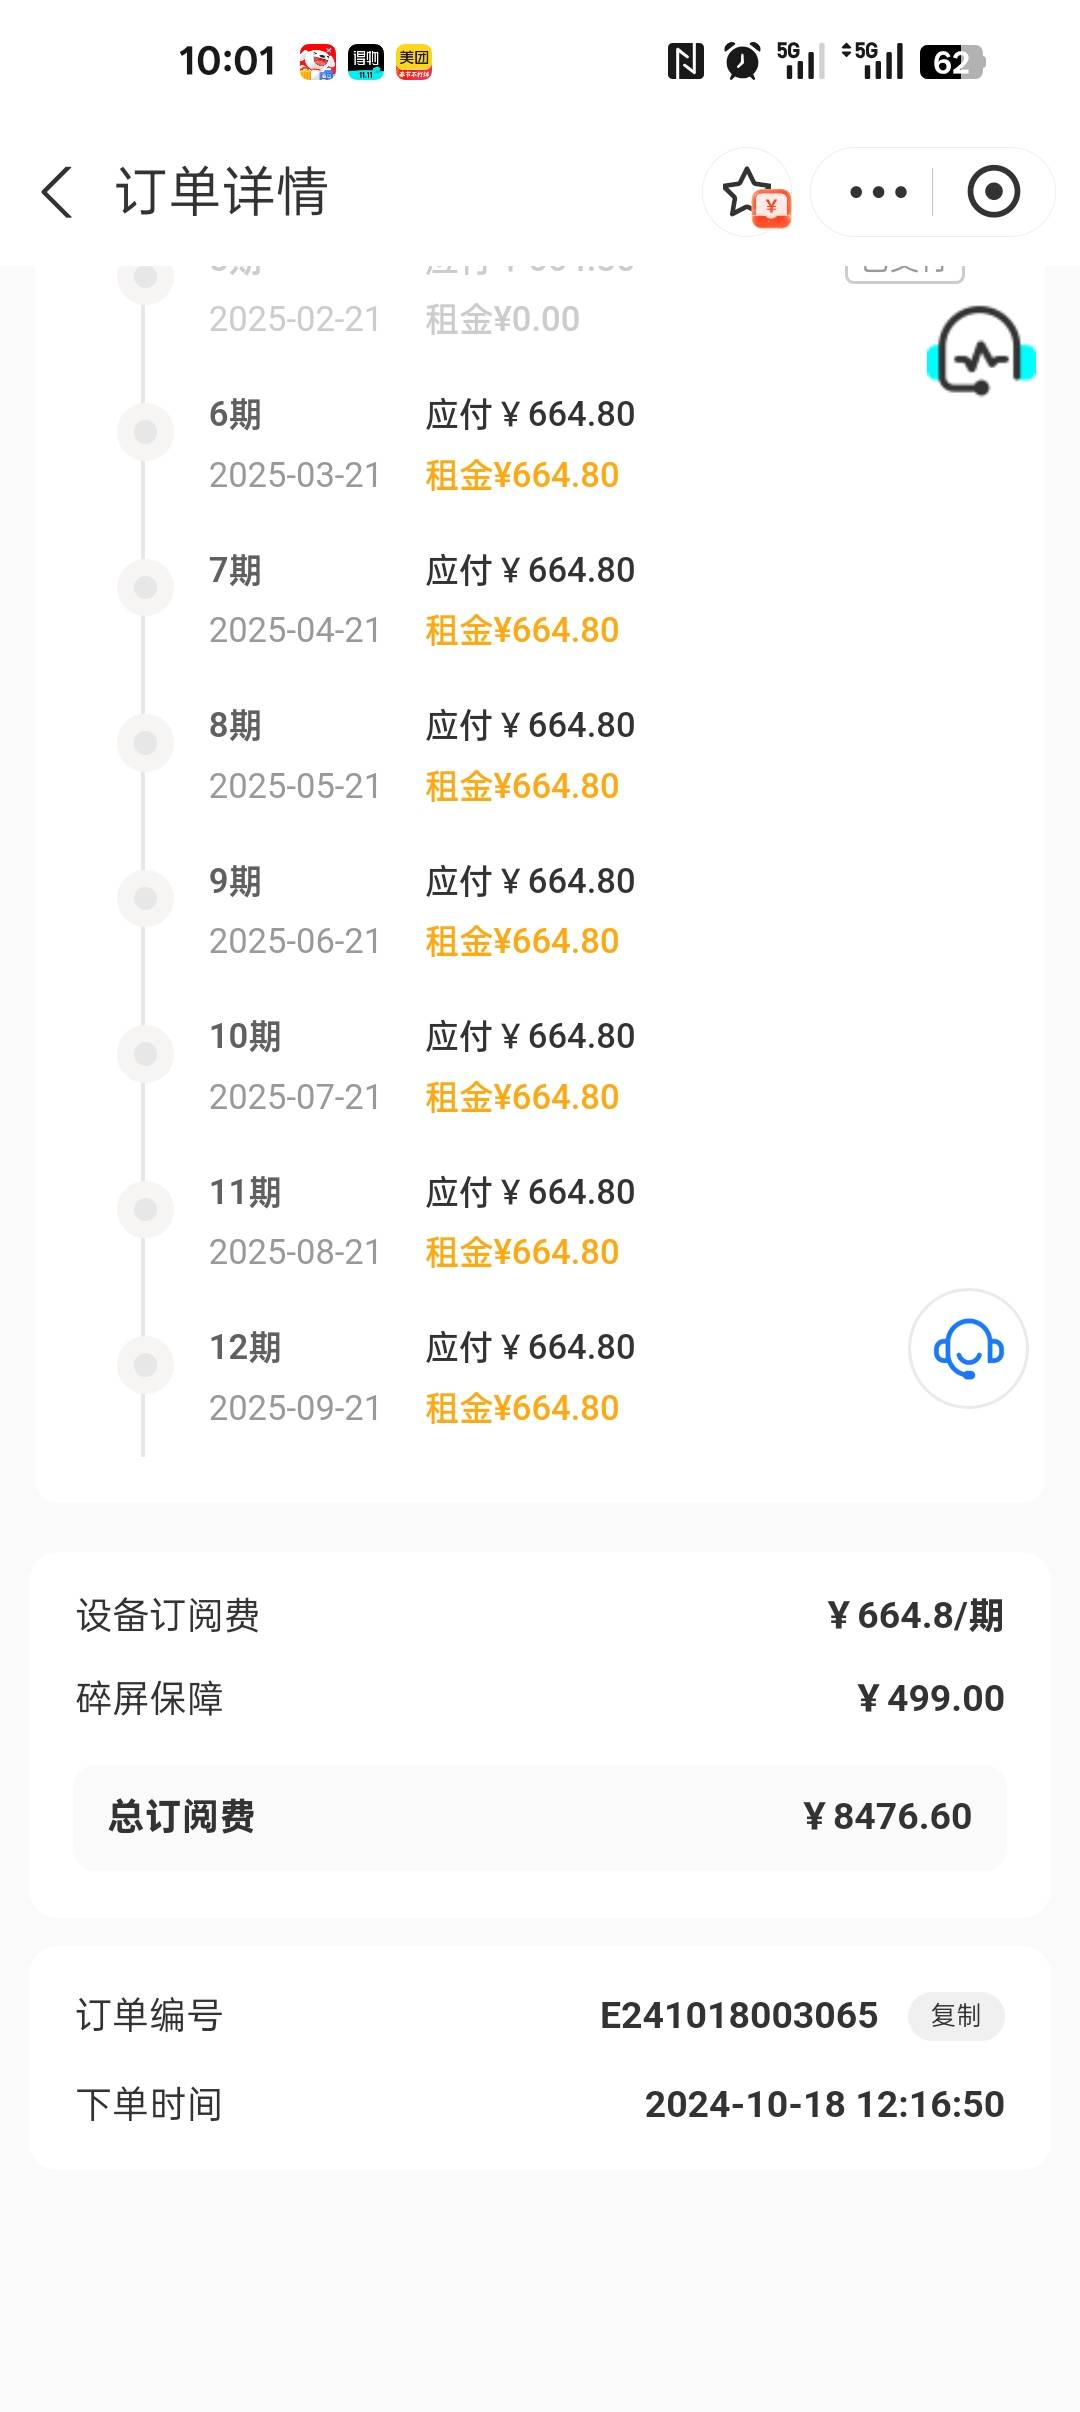Open the black headset support assistant
This screenshot has height=2412, width=1080.
[981, 352]
